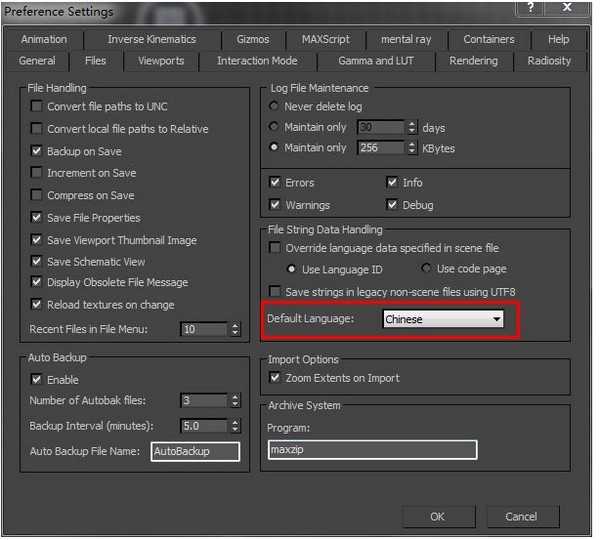This screenshot has height=540, width=600.
Task: Adjust the Backup Interval minutes spinner
Action: coord(235,426)
